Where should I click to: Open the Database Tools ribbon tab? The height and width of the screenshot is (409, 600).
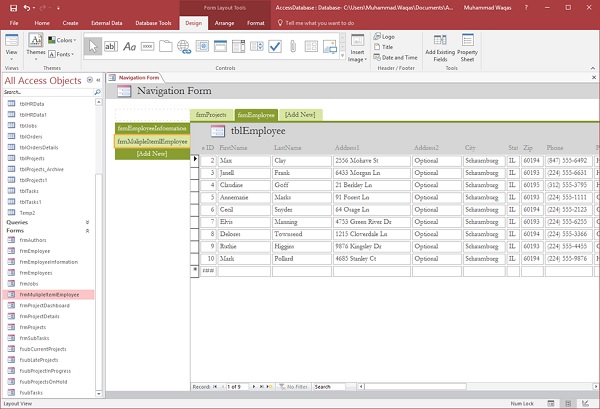coord(152,21)
